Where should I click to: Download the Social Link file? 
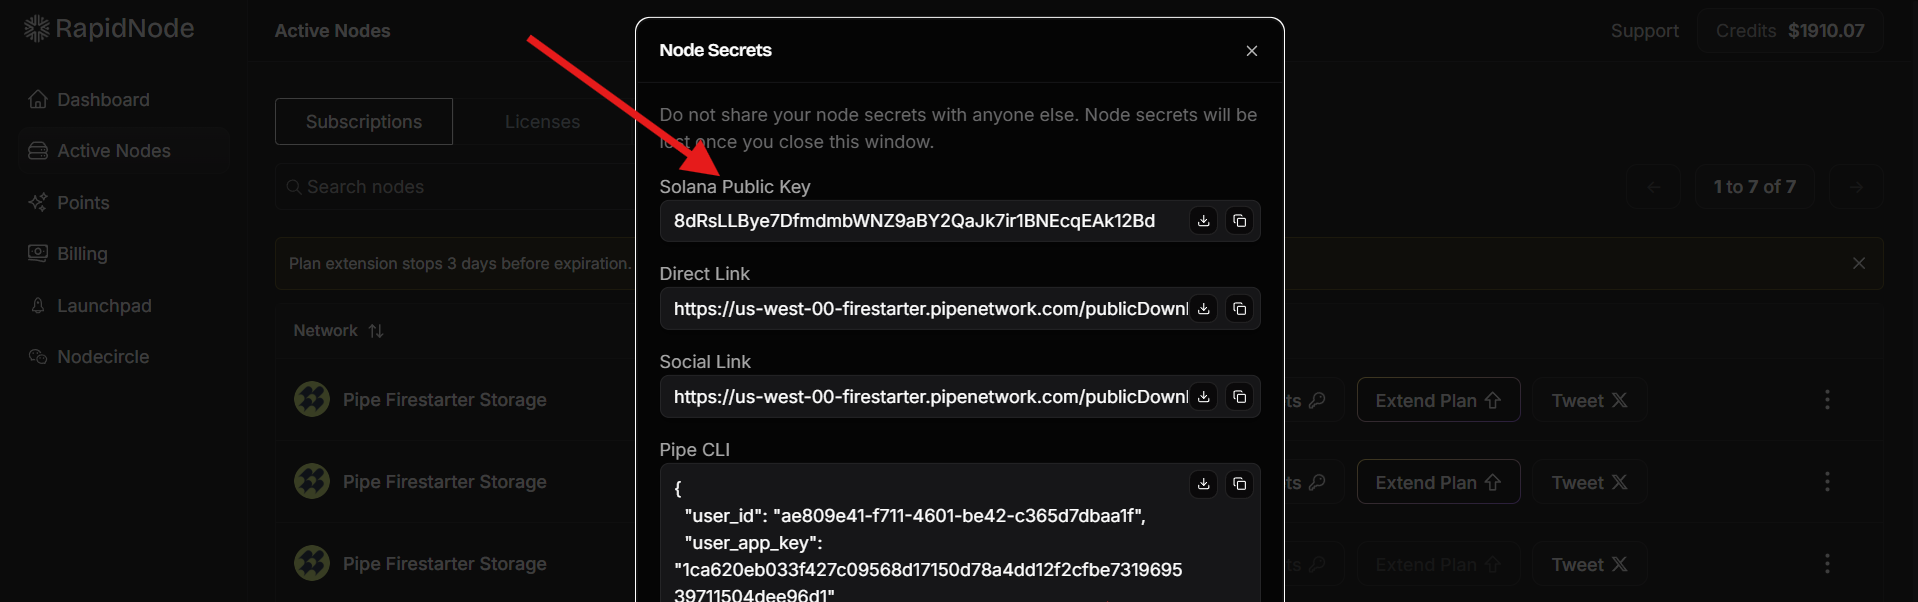tap(1204, 397)
